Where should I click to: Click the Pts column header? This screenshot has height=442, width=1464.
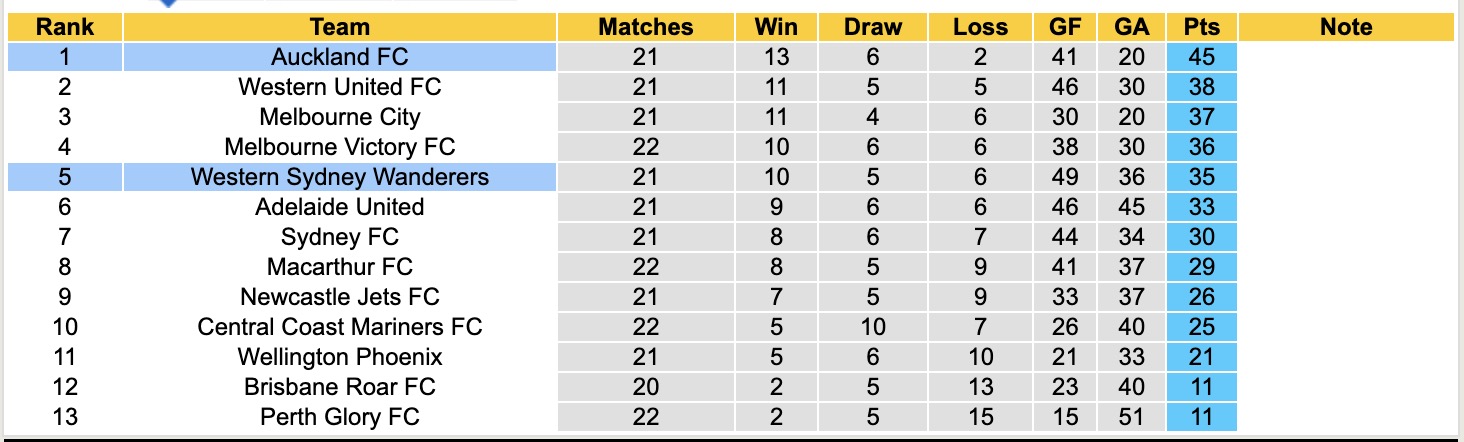(x=1201, y=27)
